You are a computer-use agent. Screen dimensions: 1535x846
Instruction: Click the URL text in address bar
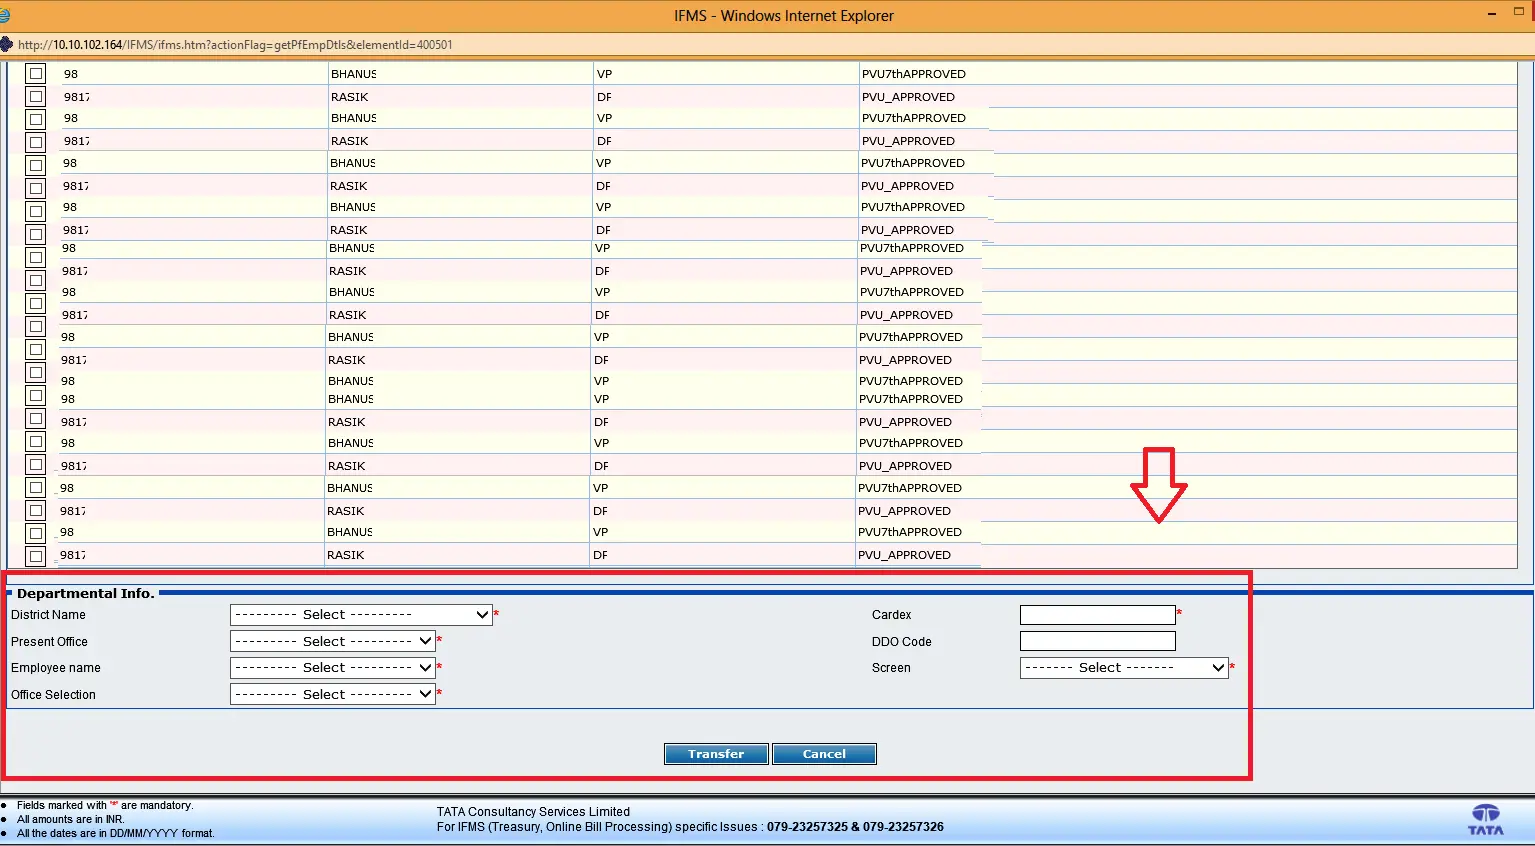(x=235, y=45)
